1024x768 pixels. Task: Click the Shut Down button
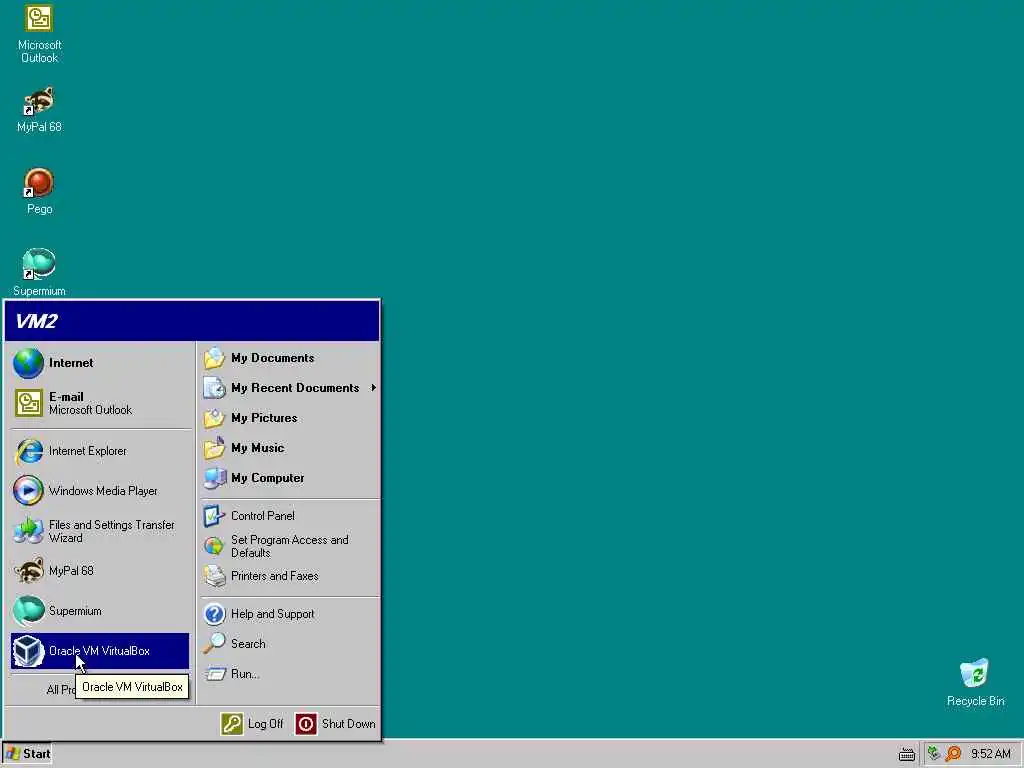(x=336, y=724)
